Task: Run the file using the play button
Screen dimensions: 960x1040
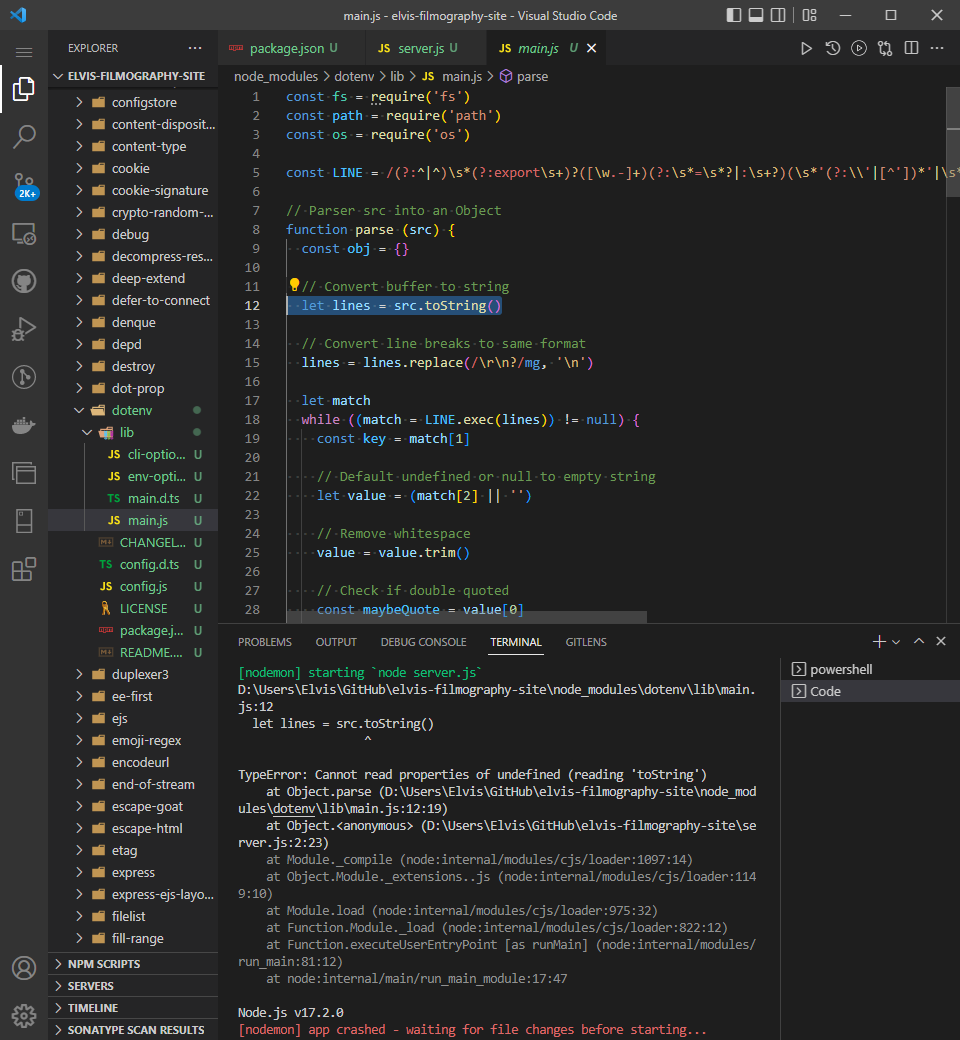Action: [806, 47]
